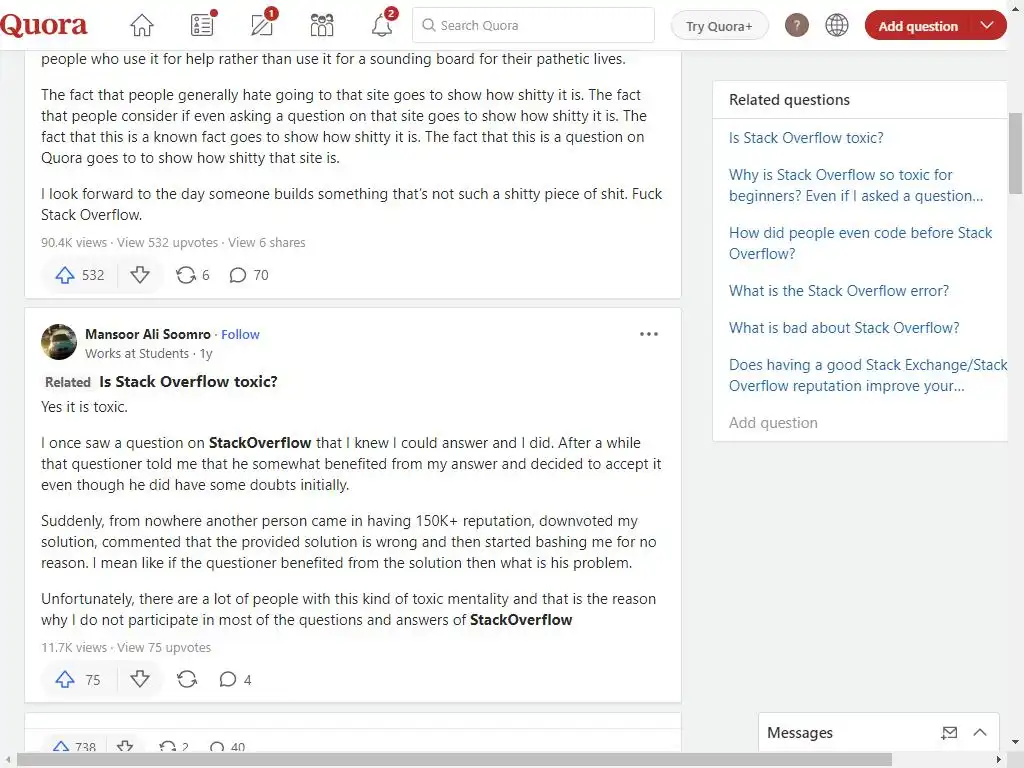This screenshot has height=768, width=1024.
Task: Upvote the answer with 532 upvotes
Action: 78,275
